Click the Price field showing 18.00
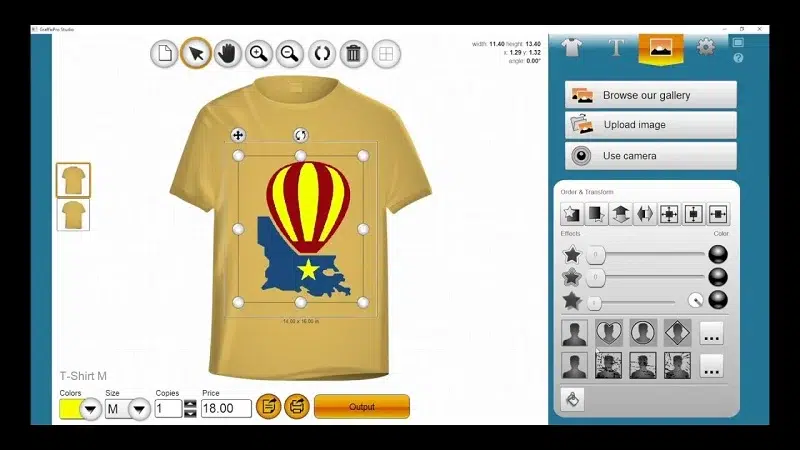Image resolution: width=800 pixels, height=450 pixels. click(226, 408)
